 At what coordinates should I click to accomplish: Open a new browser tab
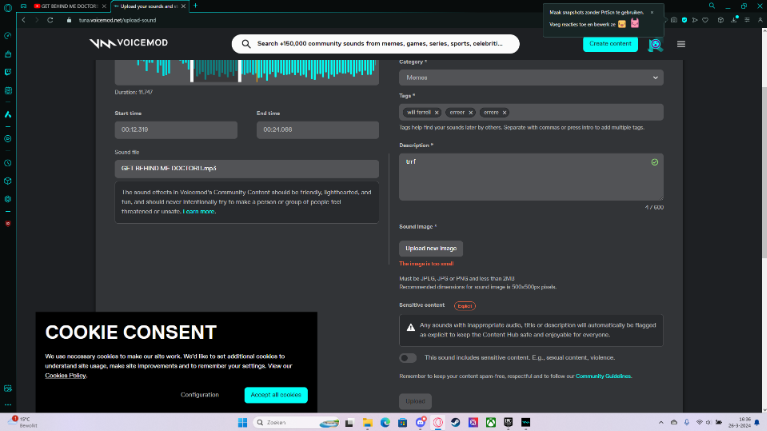(195, 6)
